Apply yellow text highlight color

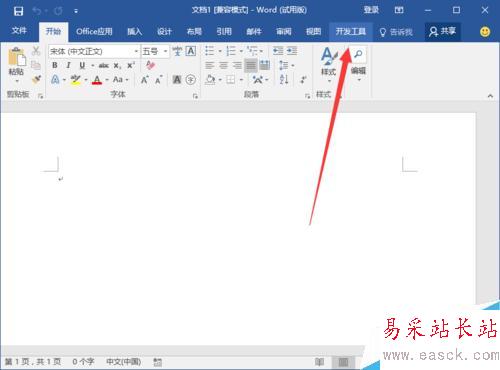(76, 80)
